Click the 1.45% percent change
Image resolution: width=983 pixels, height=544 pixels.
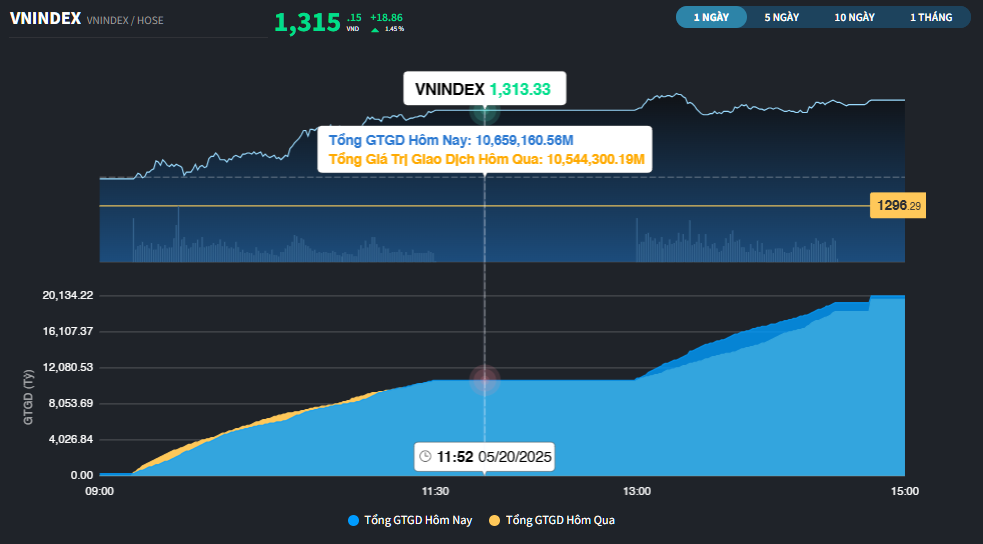point(394,29)
